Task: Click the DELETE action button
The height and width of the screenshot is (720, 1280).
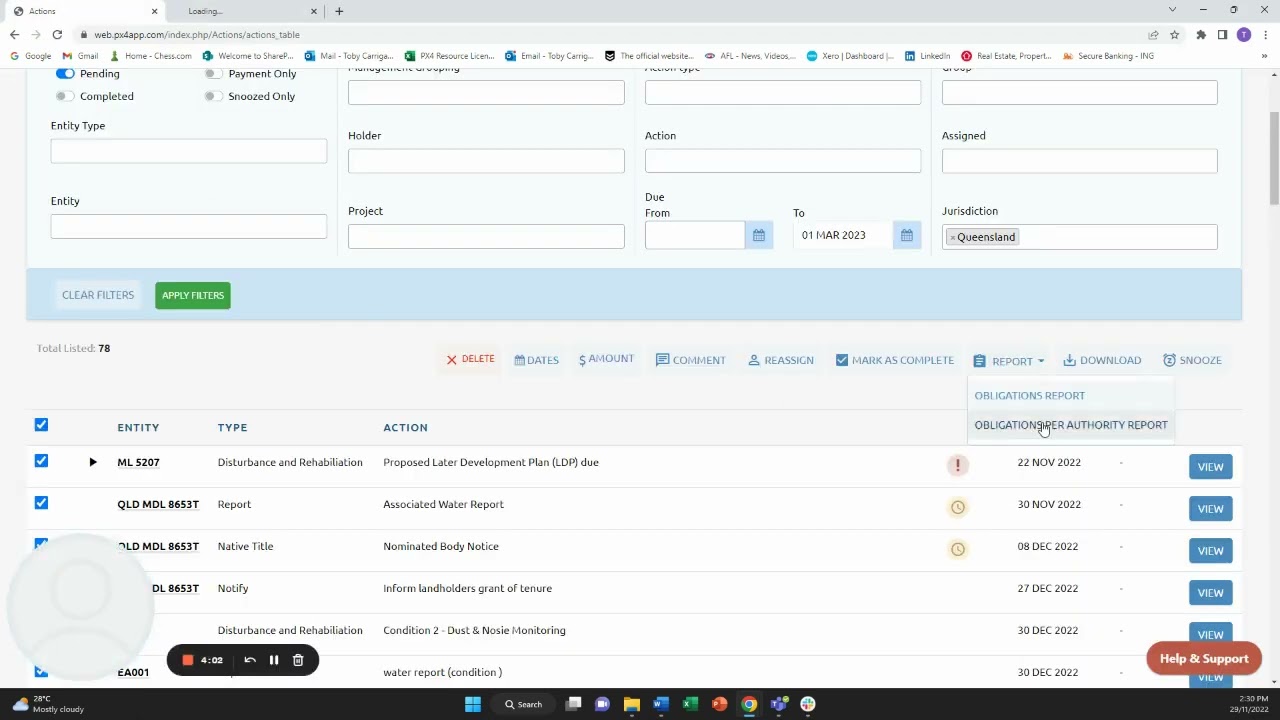Action: click(470, 360)
